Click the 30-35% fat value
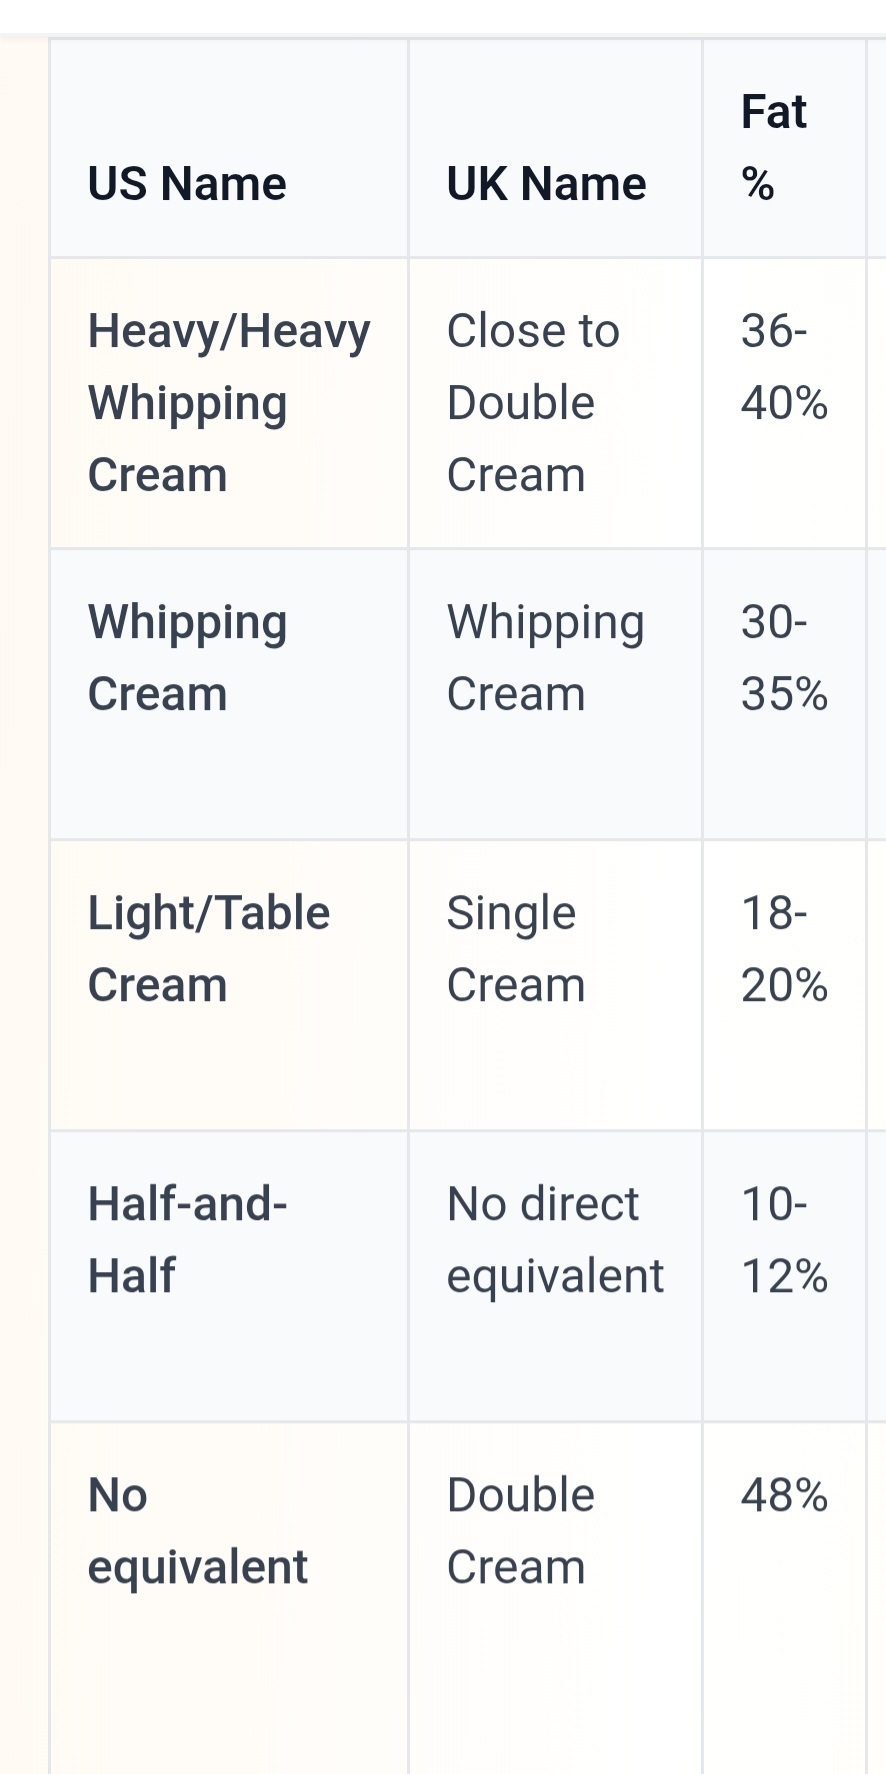Screen dimensions: 886x1774 [x=784, y=658]
